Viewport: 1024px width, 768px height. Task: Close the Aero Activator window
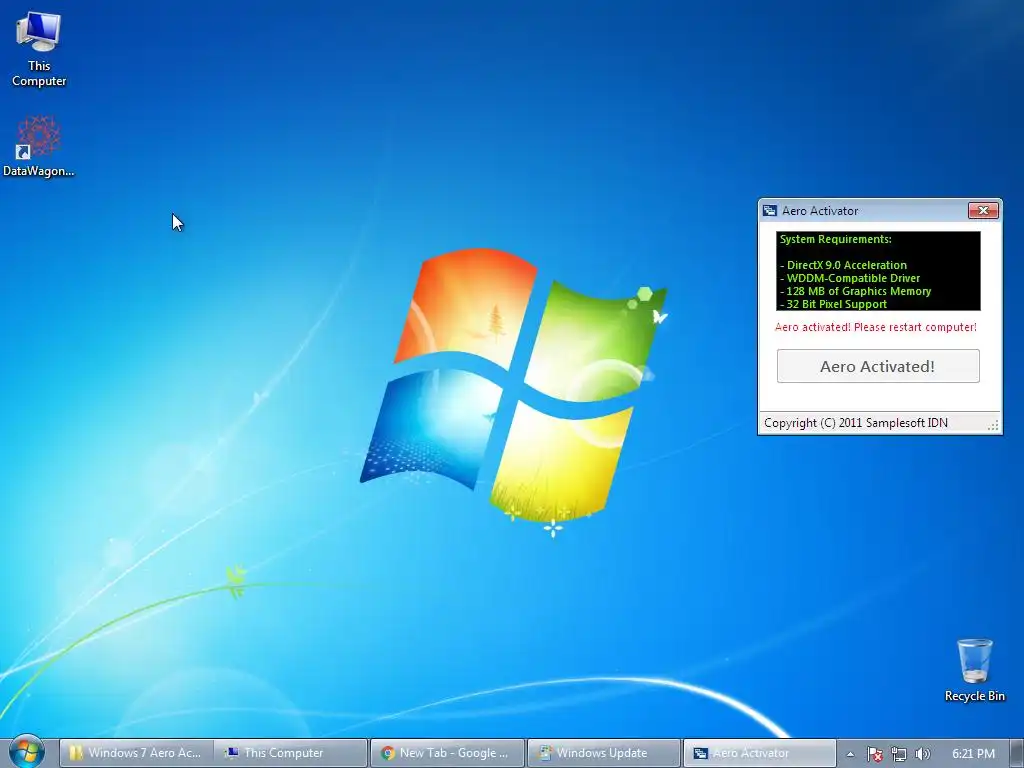[x=983, y=210]
